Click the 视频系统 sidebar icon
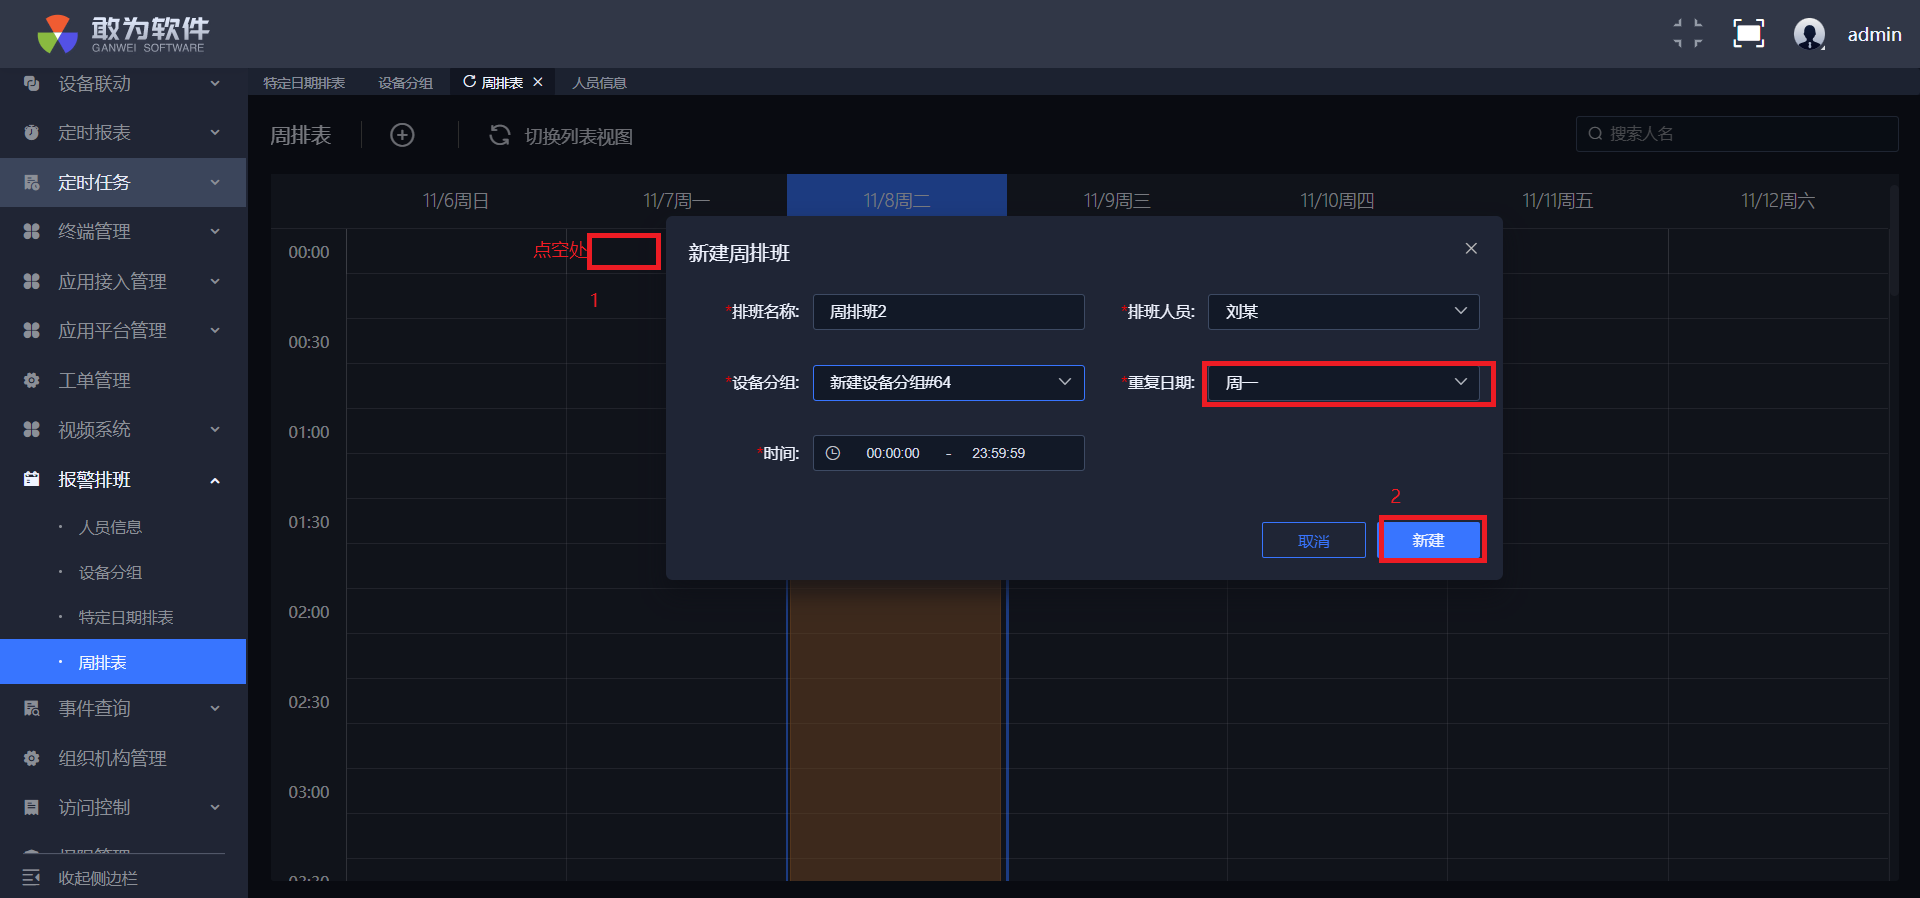 [x=31, y=430]
